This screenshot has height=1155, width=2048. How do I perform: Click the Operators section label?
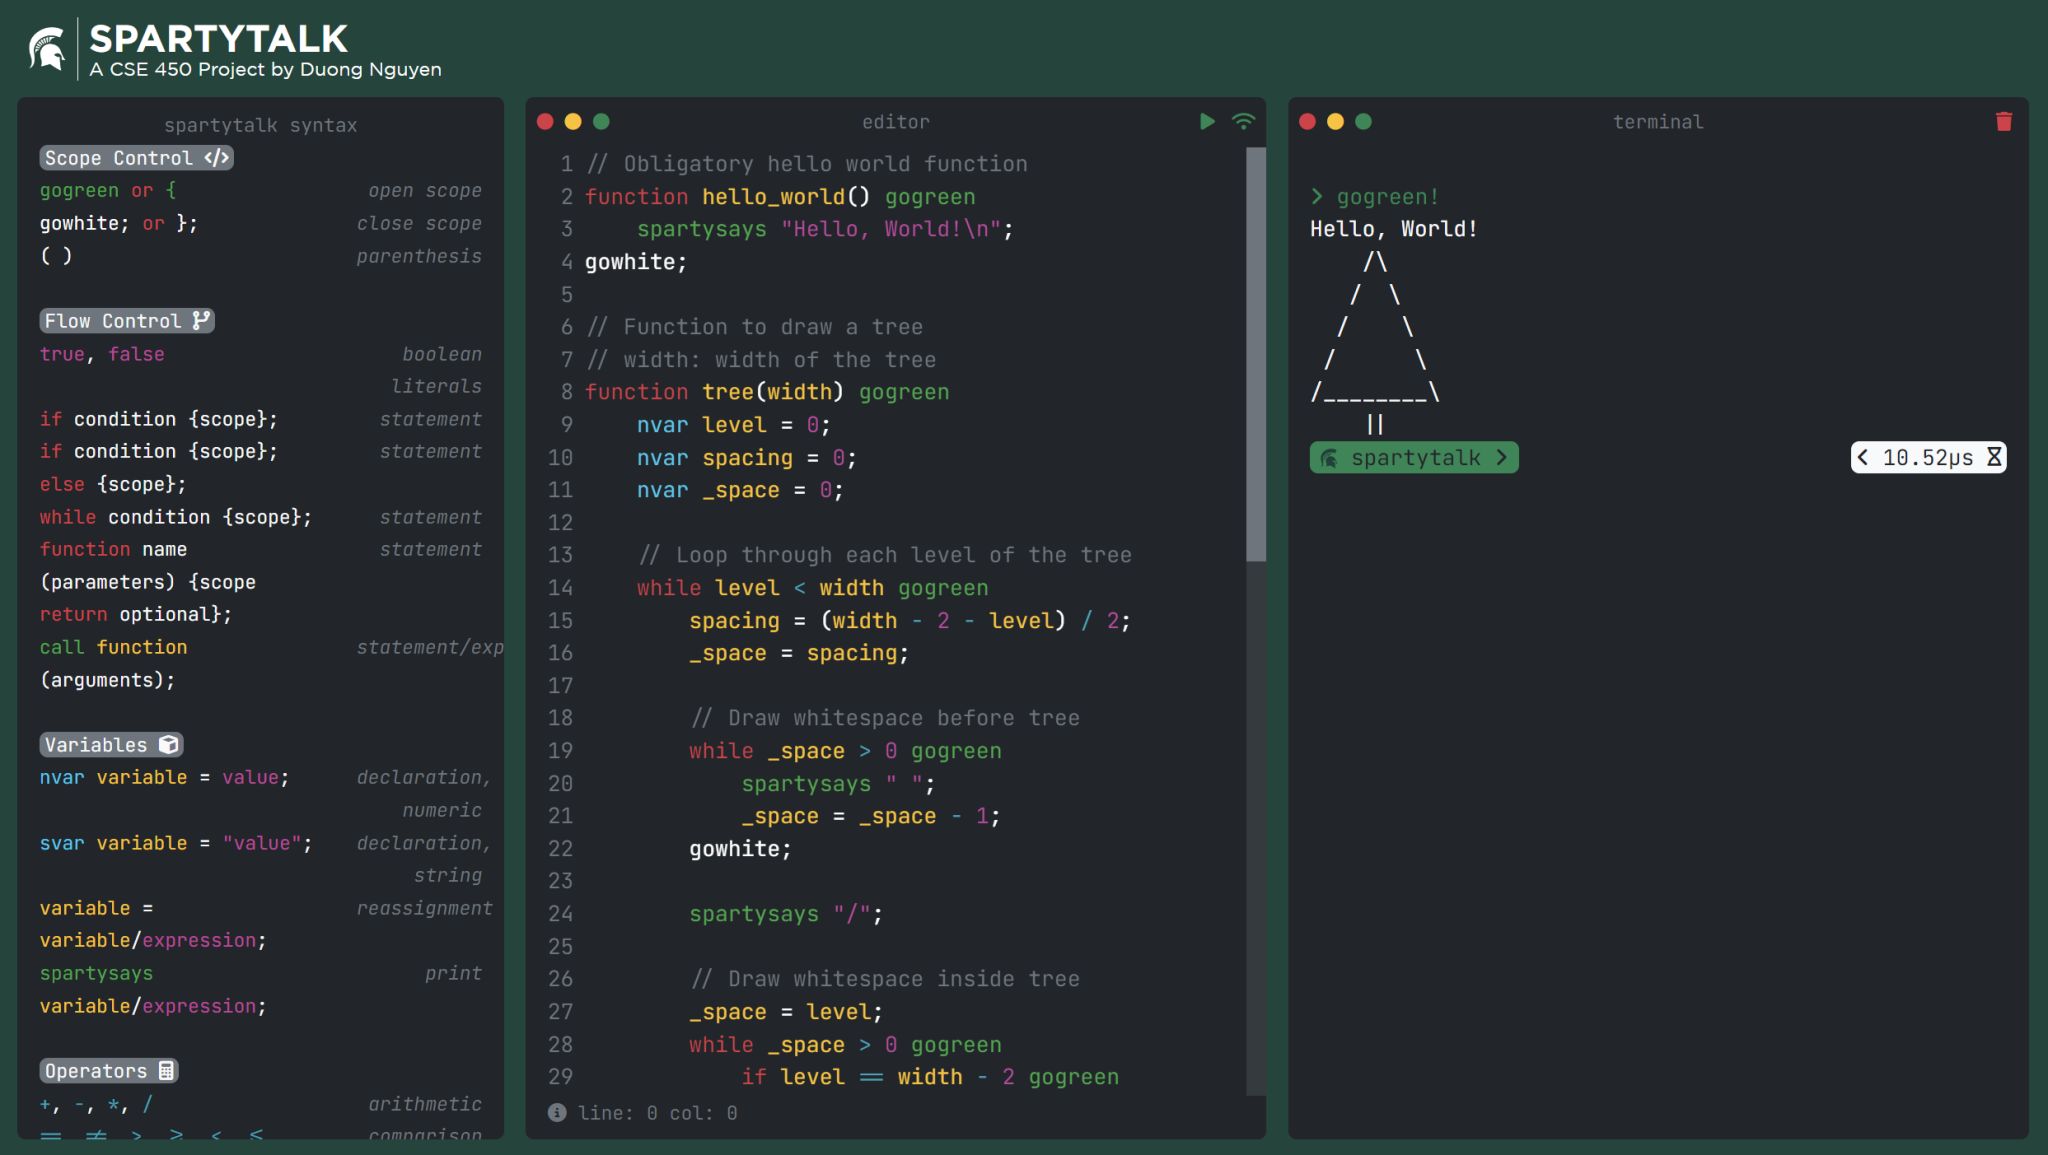tap(109, 1071)
